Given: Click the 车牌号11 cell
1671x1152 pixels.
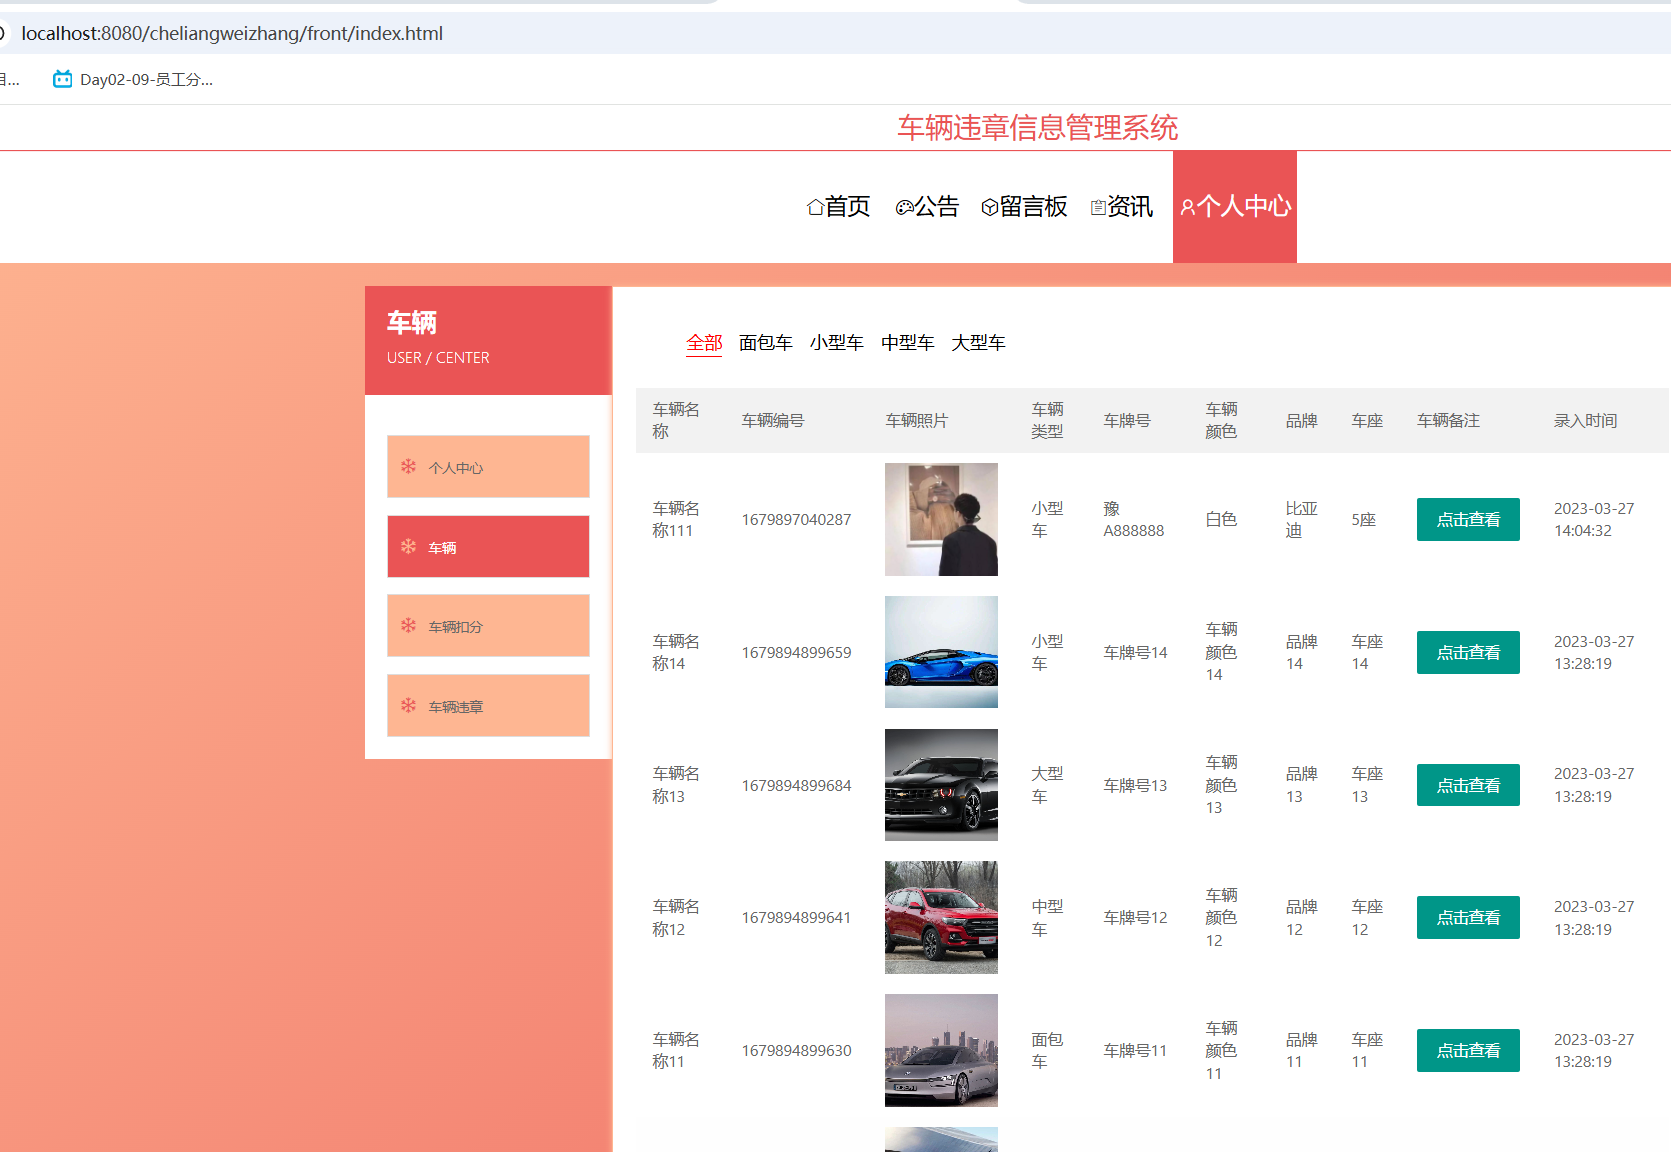Looking at the screenshot, I should 1135,1051.
